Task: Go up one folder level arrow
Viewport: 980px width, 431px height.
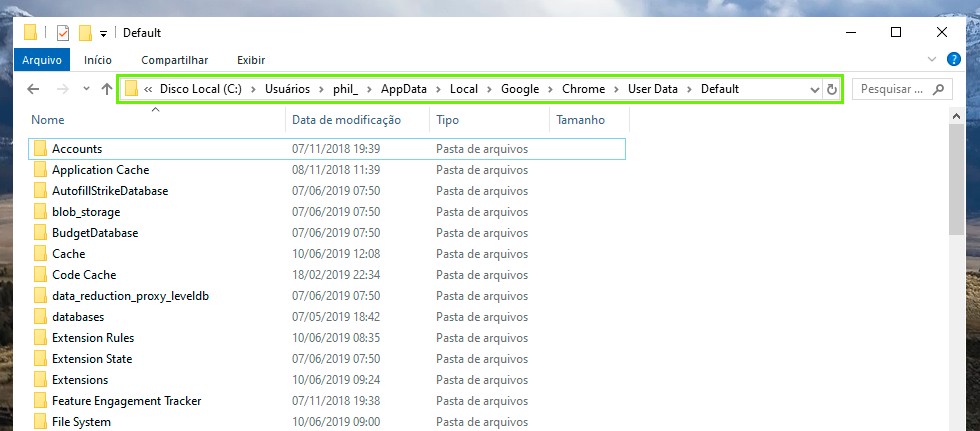Action: (107, 89)
